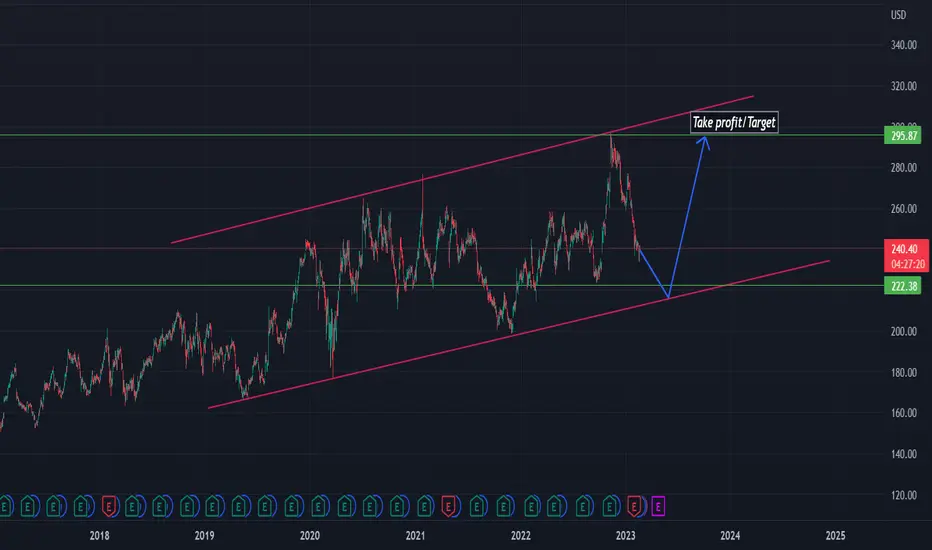
Task: Select the red 240.40 current price label
Action: [x=906, y=256]
